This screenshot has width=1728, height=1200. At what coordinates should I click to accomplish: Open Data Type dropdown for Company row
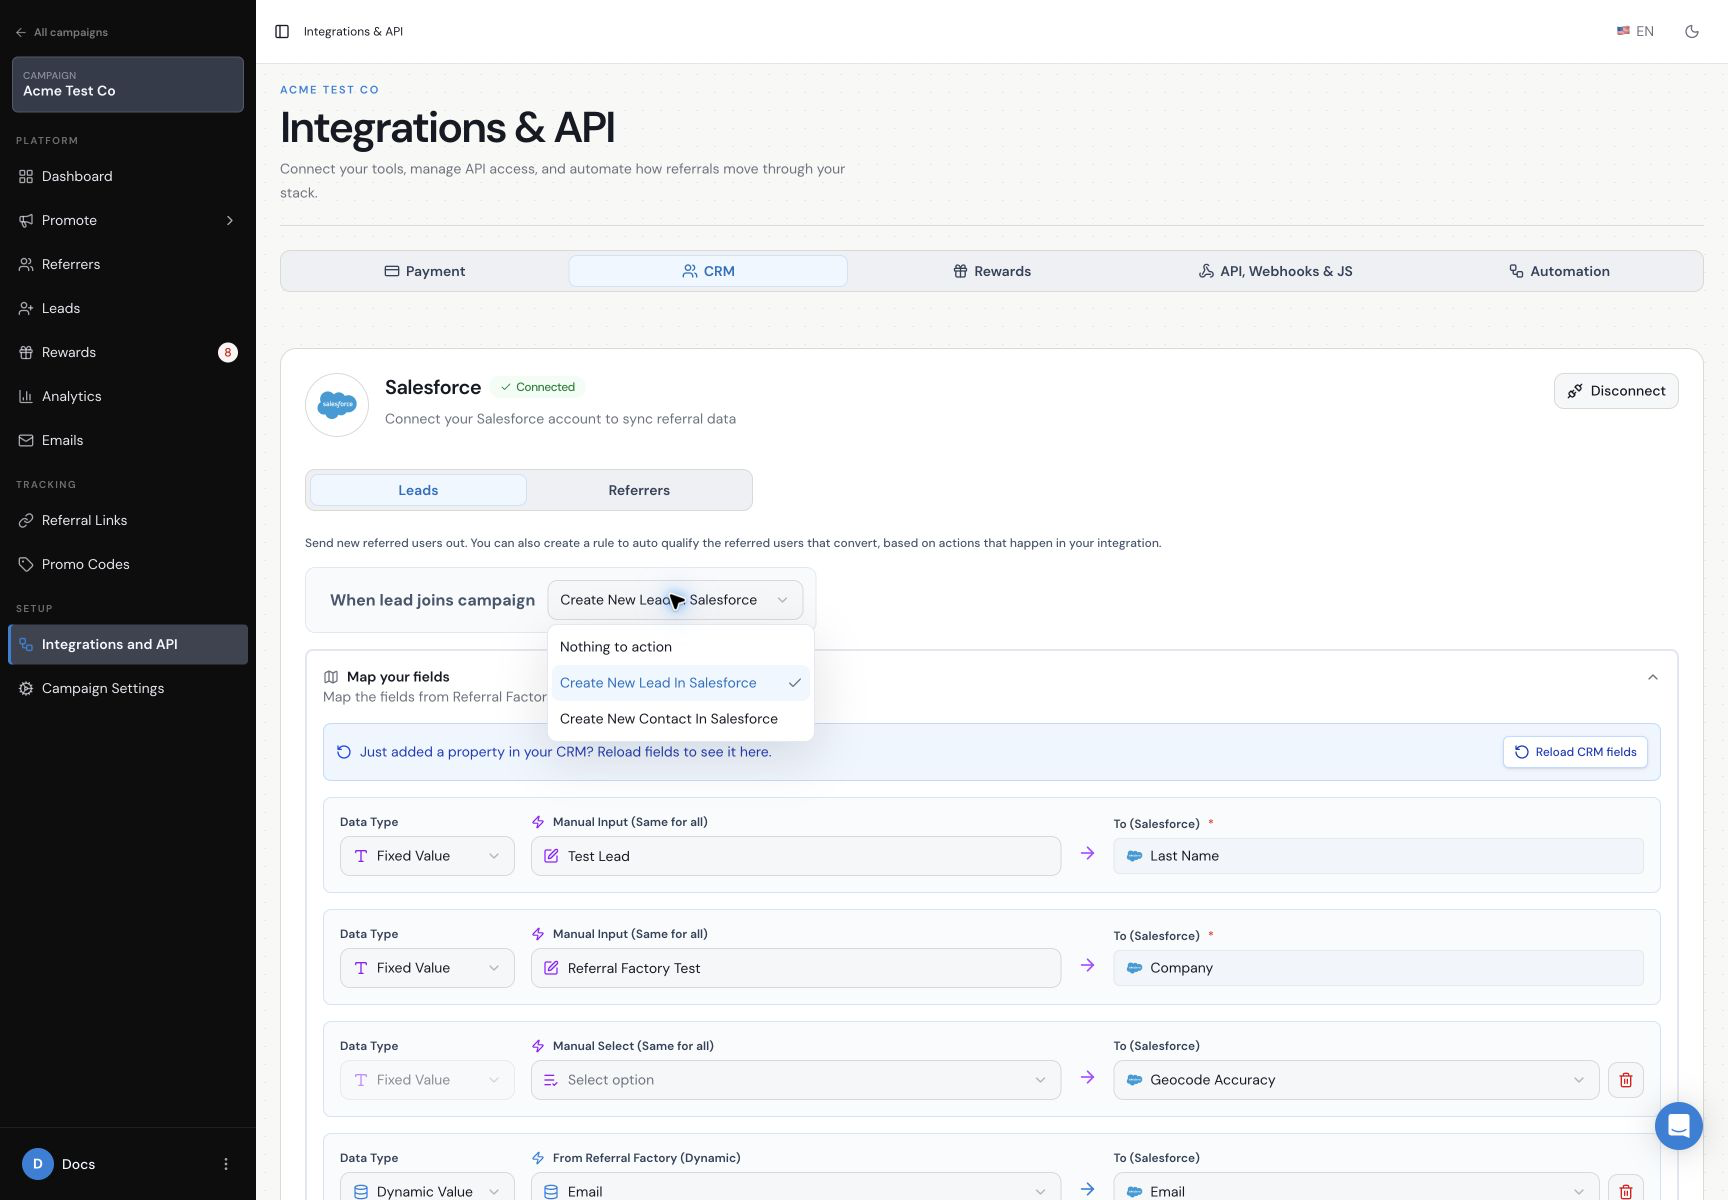(x=427, y=968)
